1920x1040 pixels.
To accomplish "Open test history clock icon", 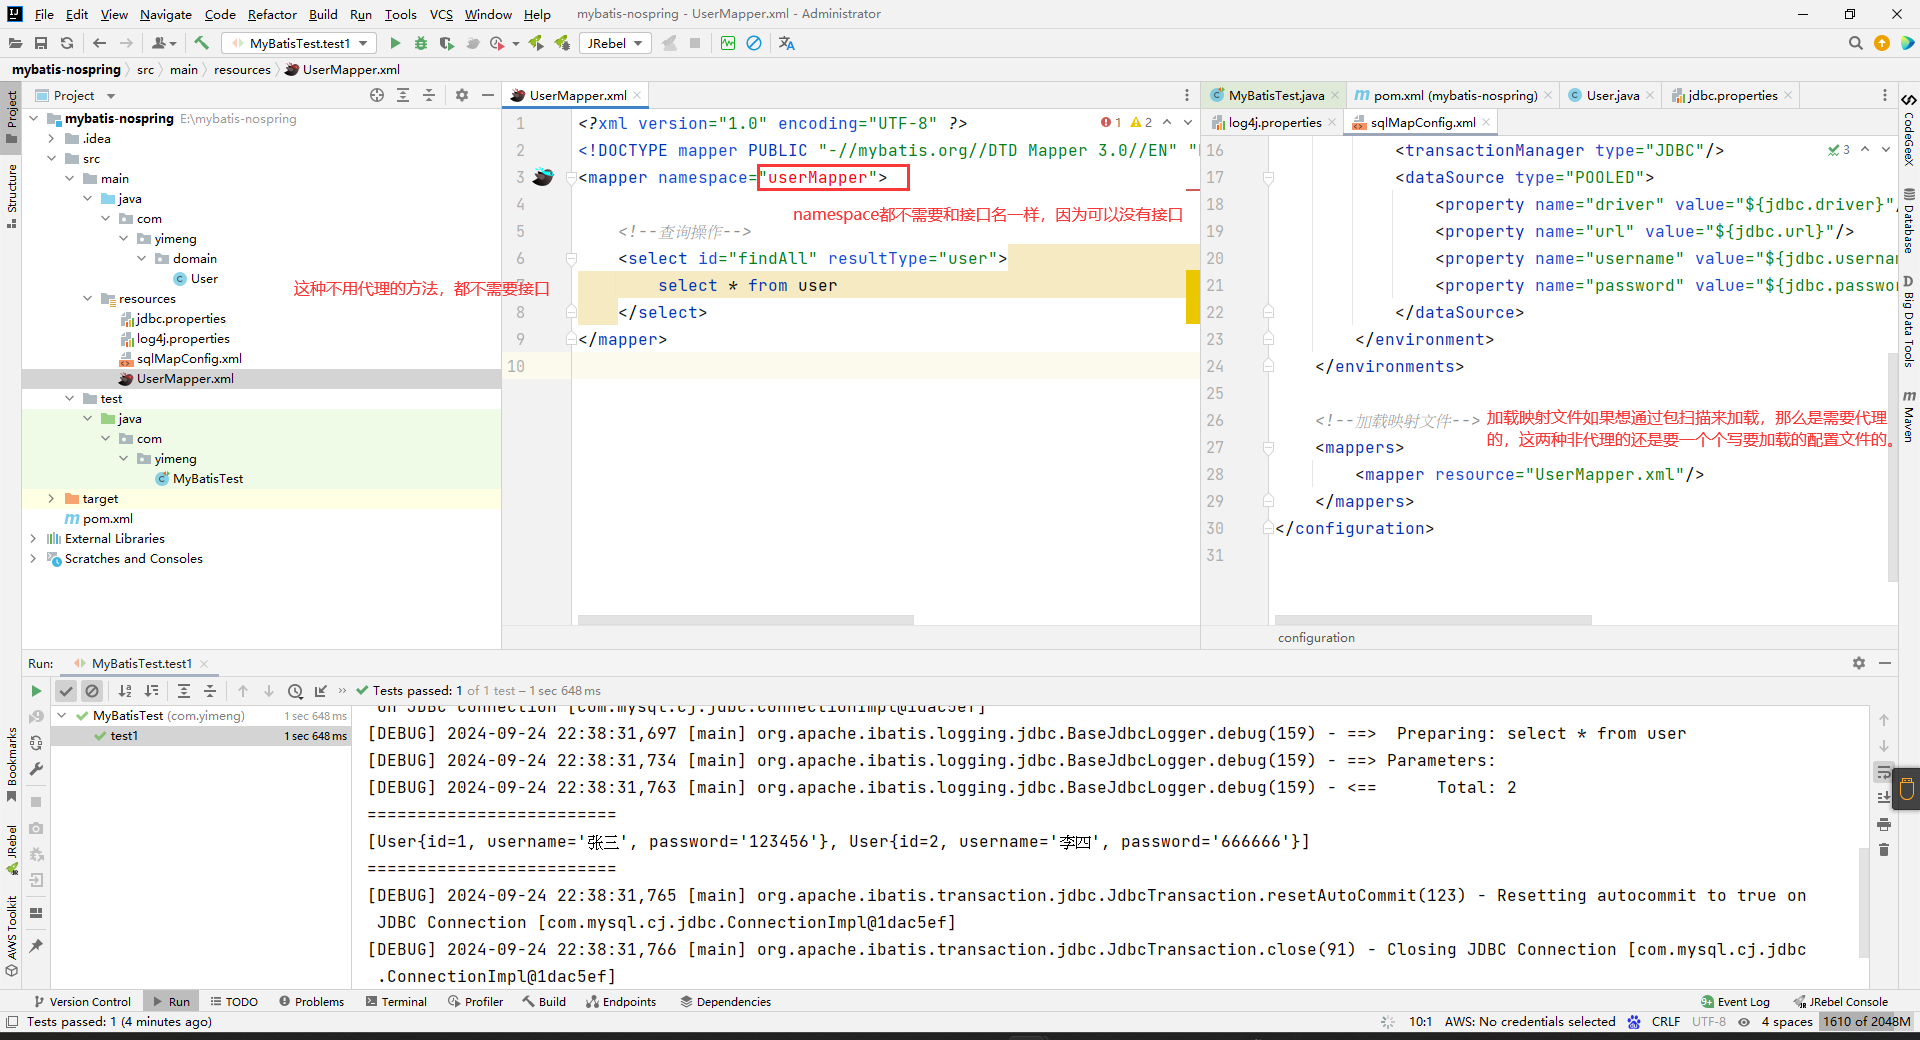I will (x=295, y=691).
